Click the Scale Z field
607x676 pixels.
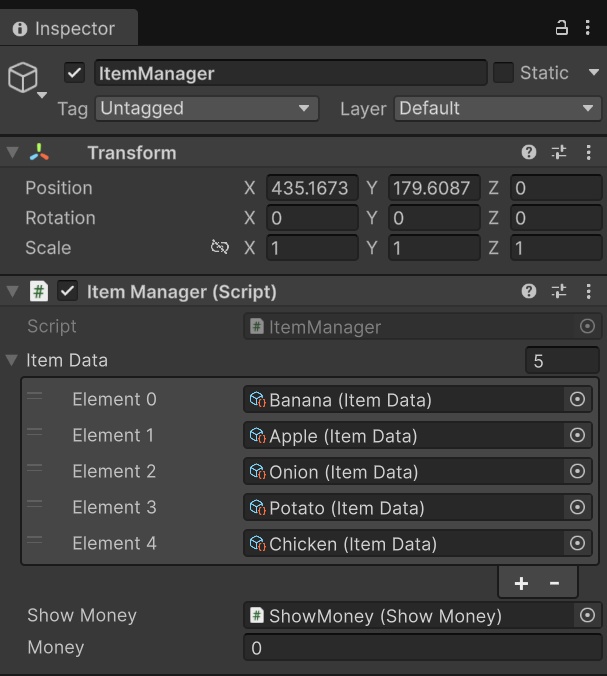(x=556, y=248)
